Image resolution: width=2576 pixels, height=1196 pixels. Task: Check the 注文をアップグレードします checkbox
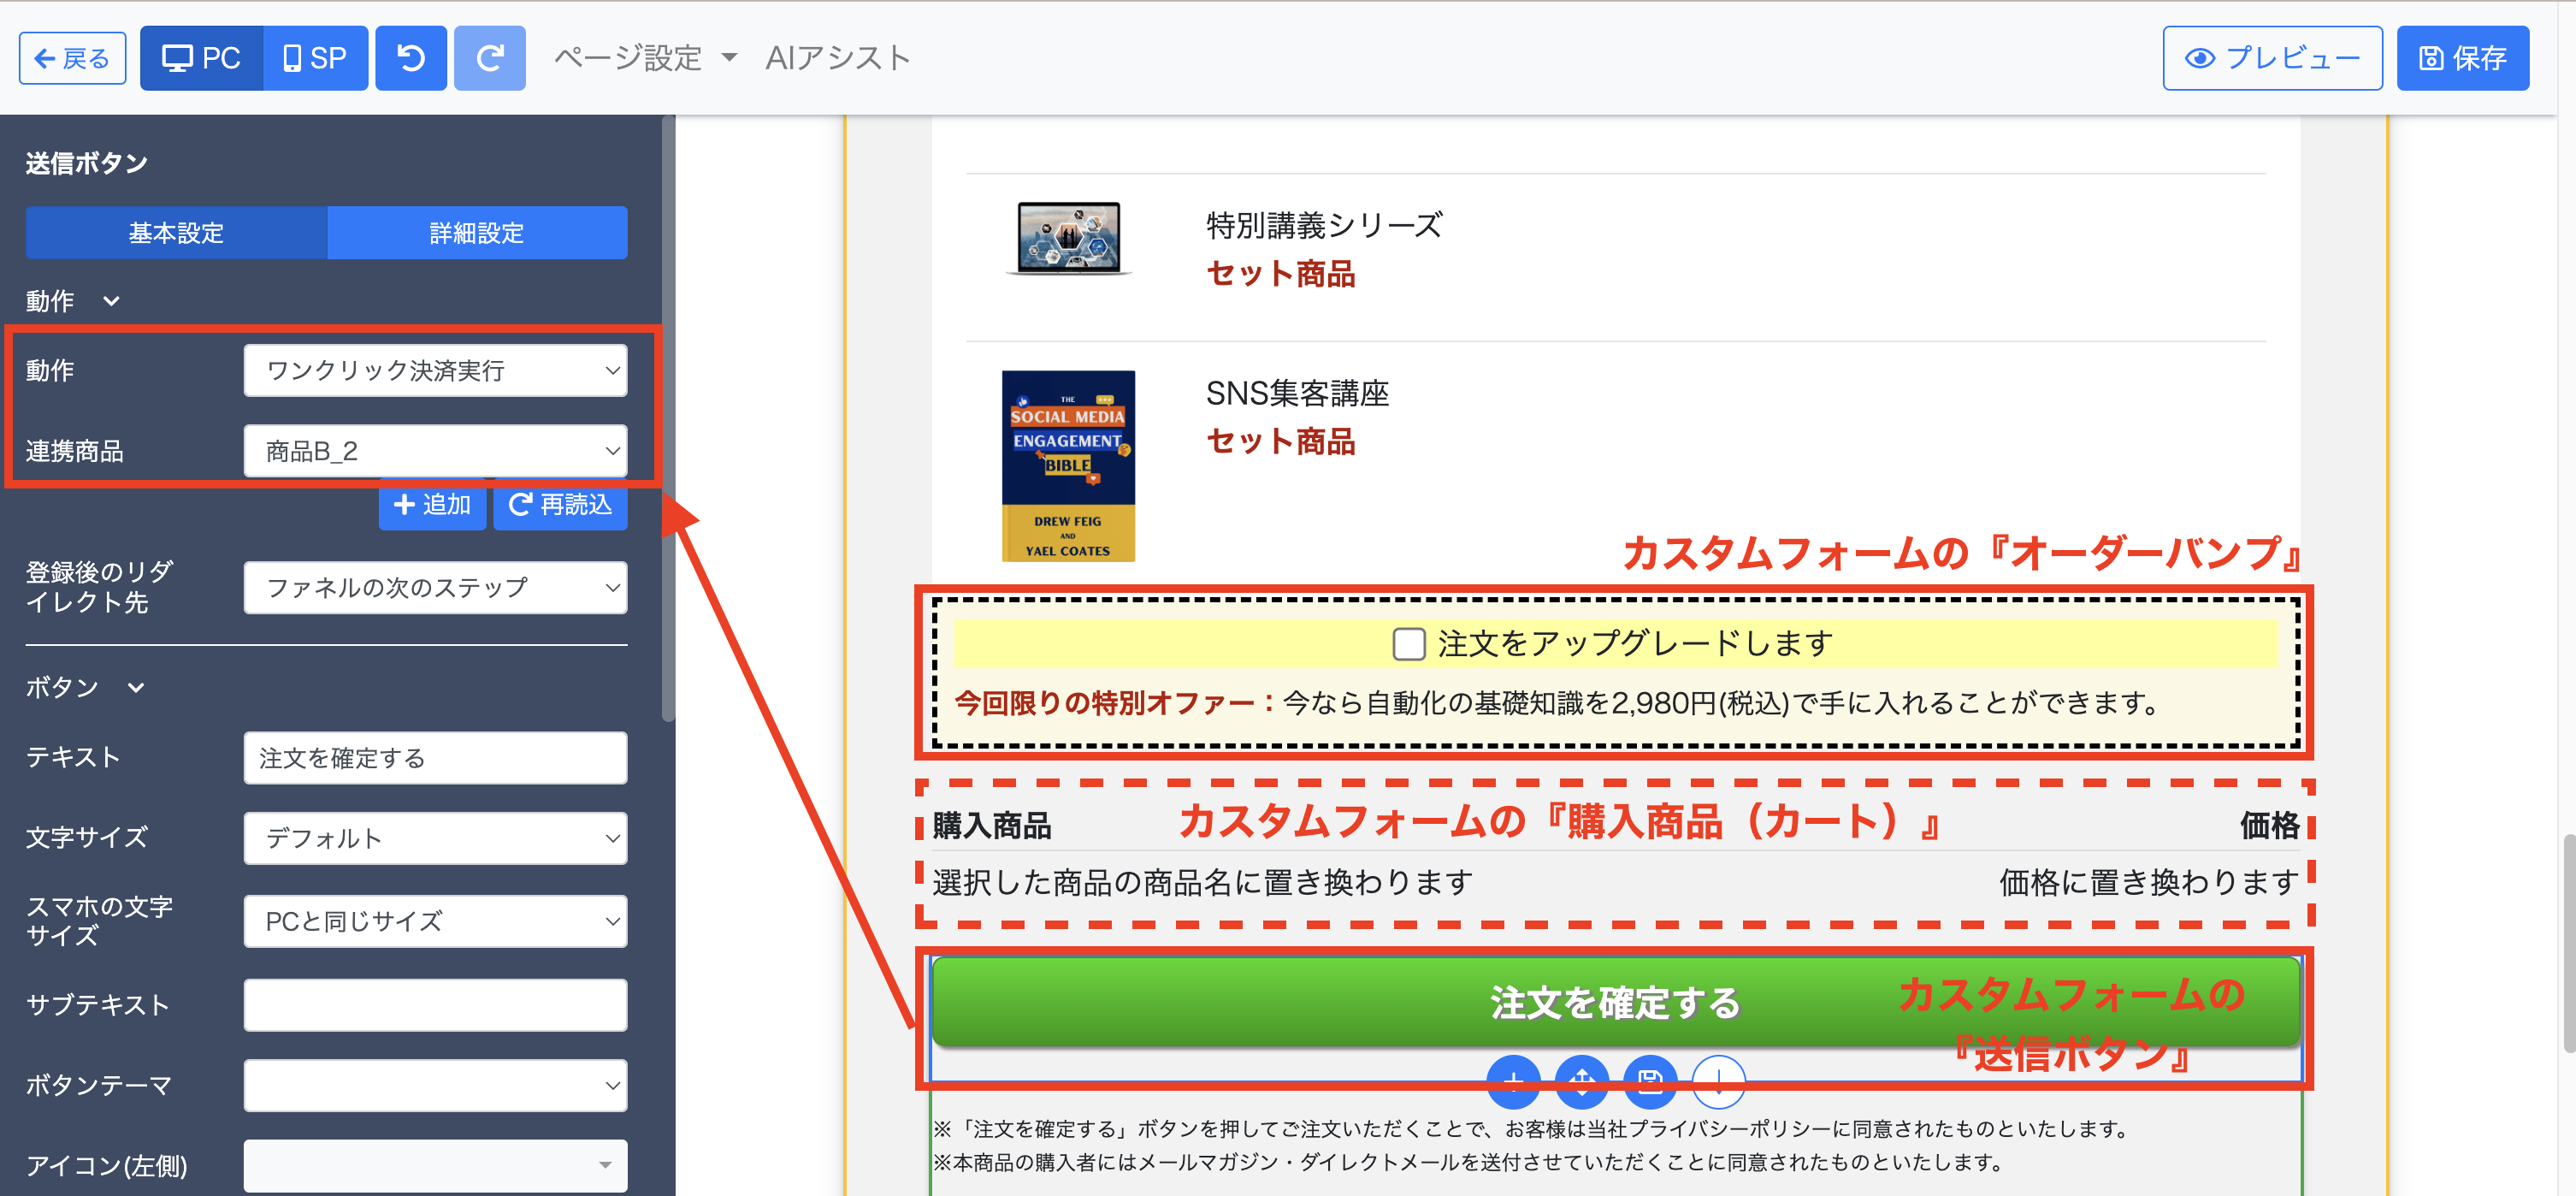pyautogui.click(x=1408, y=644)
